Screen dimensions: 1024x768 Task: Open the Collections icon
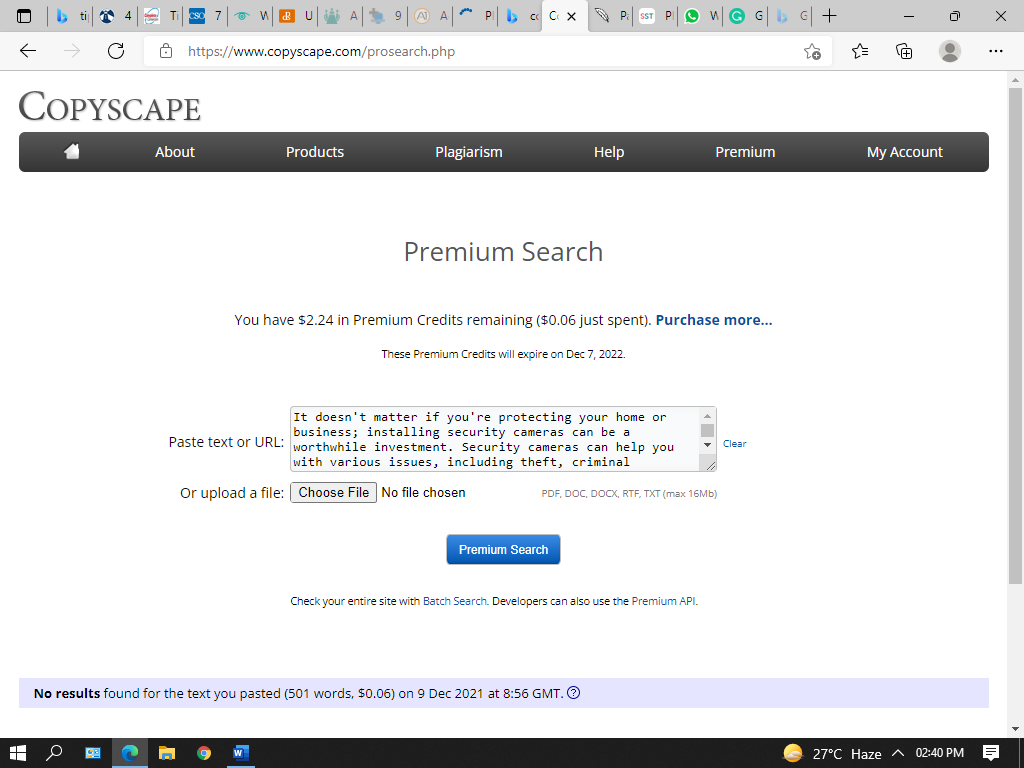point(904,51)
